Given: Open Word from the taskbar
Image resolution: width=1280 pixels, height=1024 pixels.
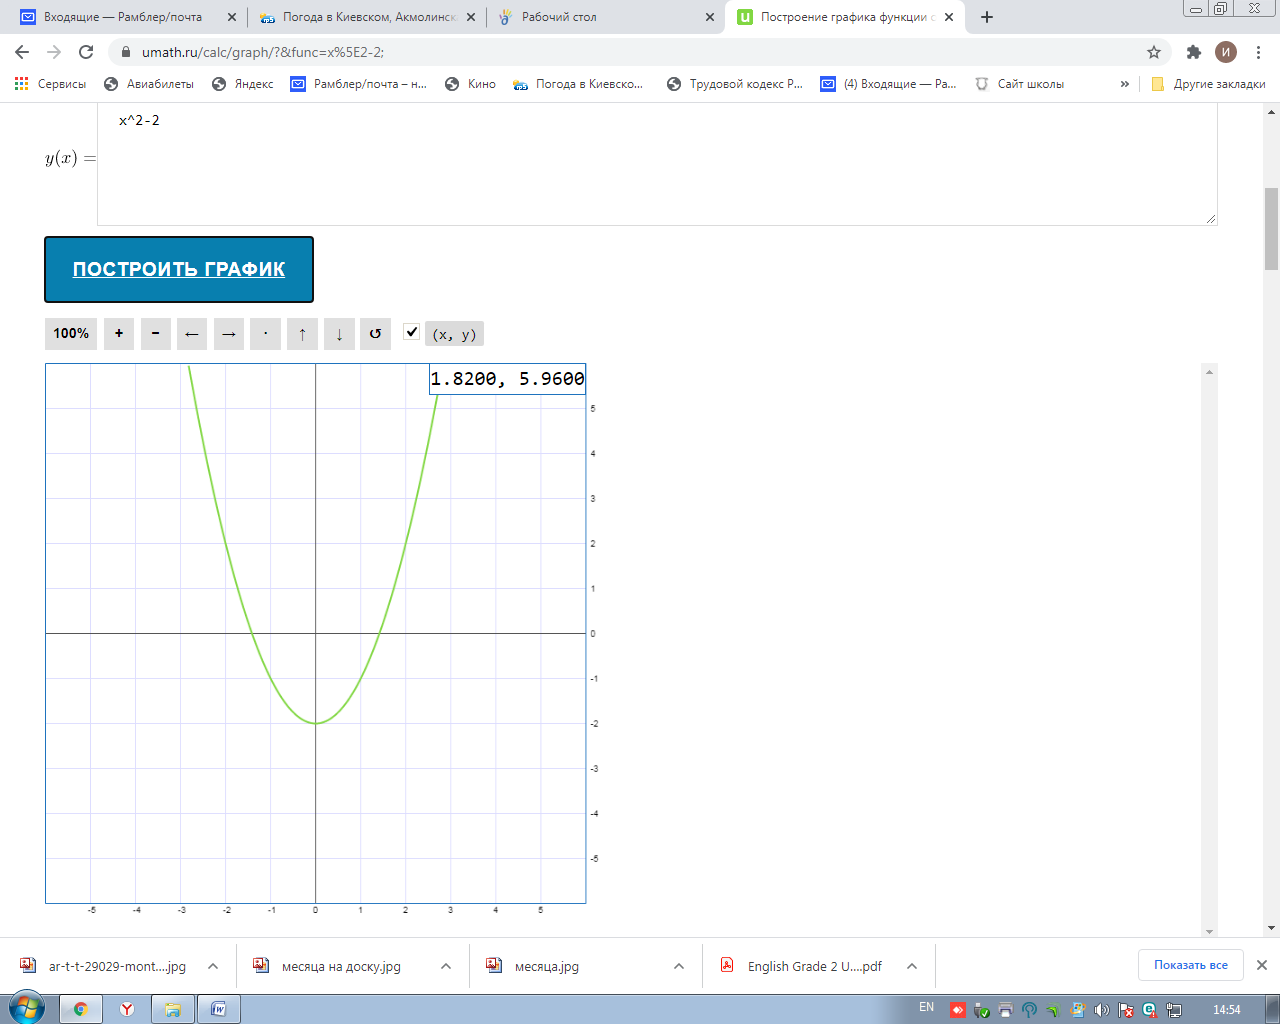Looking at the screenshot, I should click(x=218, y=1009).
